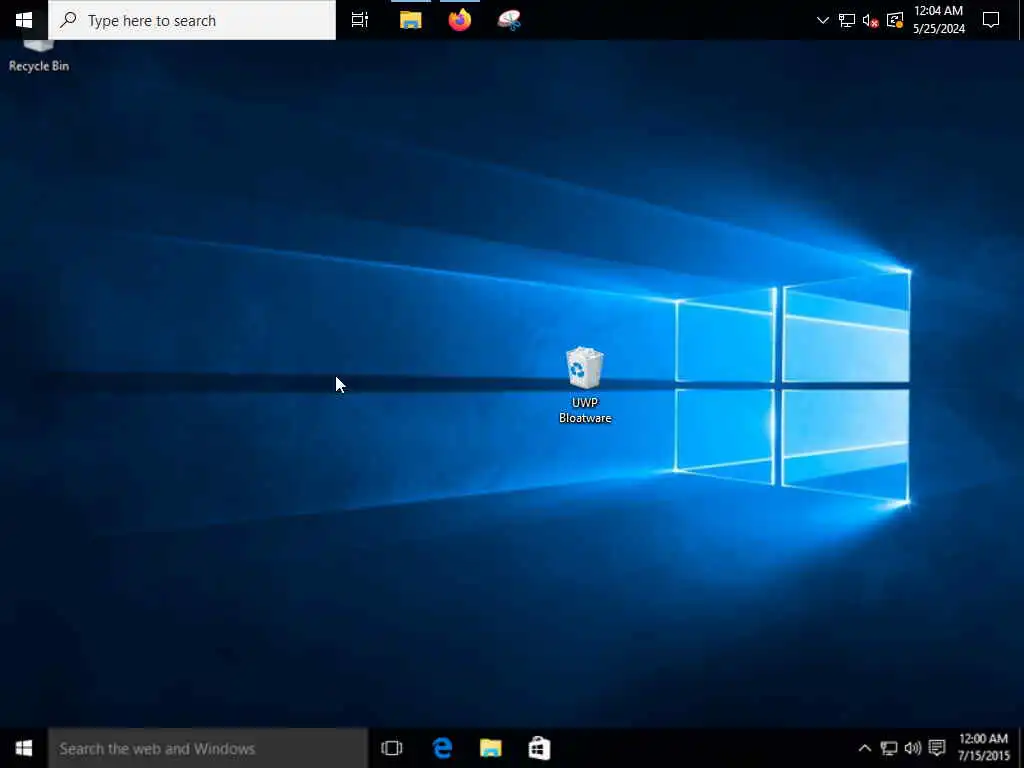Open File Explorer on the bottom taskbar
This screenshot has width=1024, height=768.
(x=490, y=748)
